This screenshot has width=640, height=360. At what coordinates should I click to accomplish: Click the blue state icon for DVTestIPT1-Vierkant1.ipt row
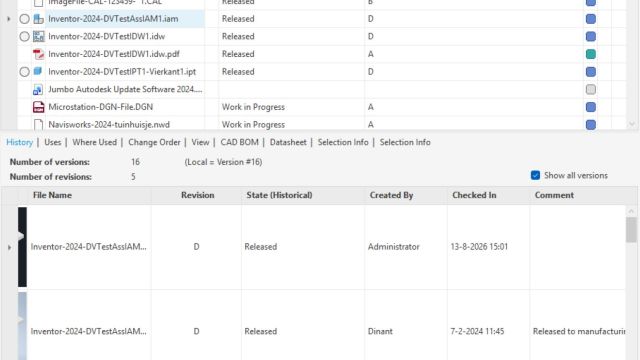pyautogui.click(x=591, y=72)
